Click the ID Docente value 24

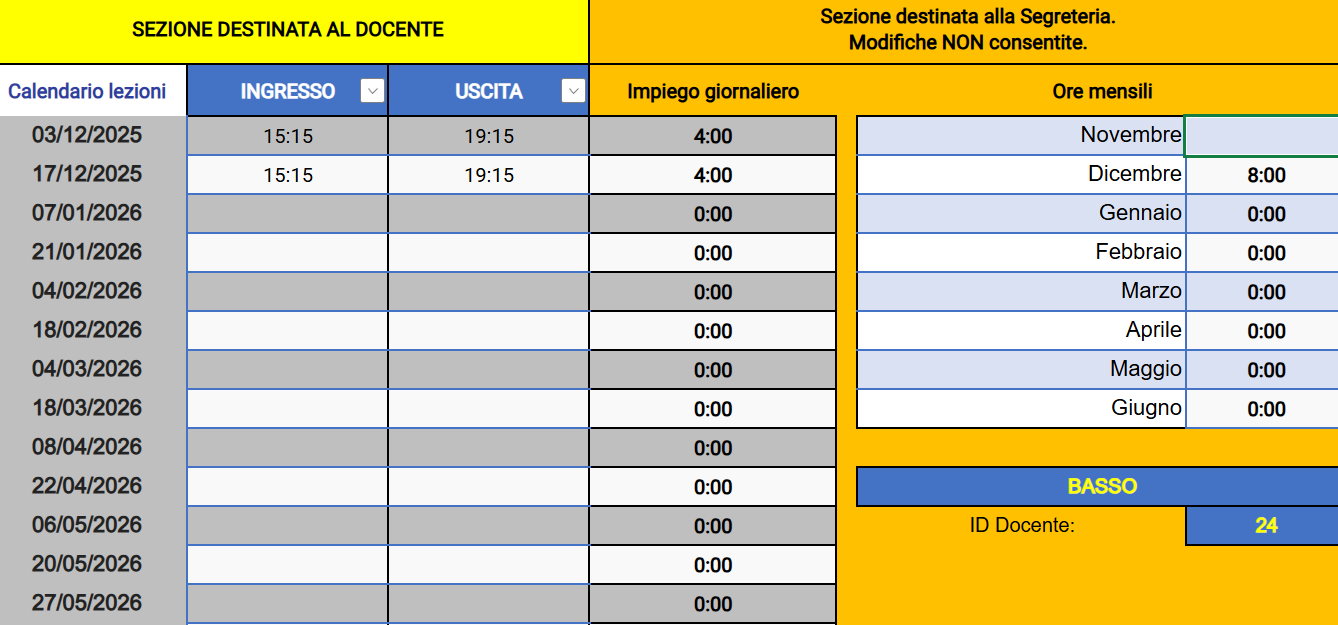tap(1266, 525)
